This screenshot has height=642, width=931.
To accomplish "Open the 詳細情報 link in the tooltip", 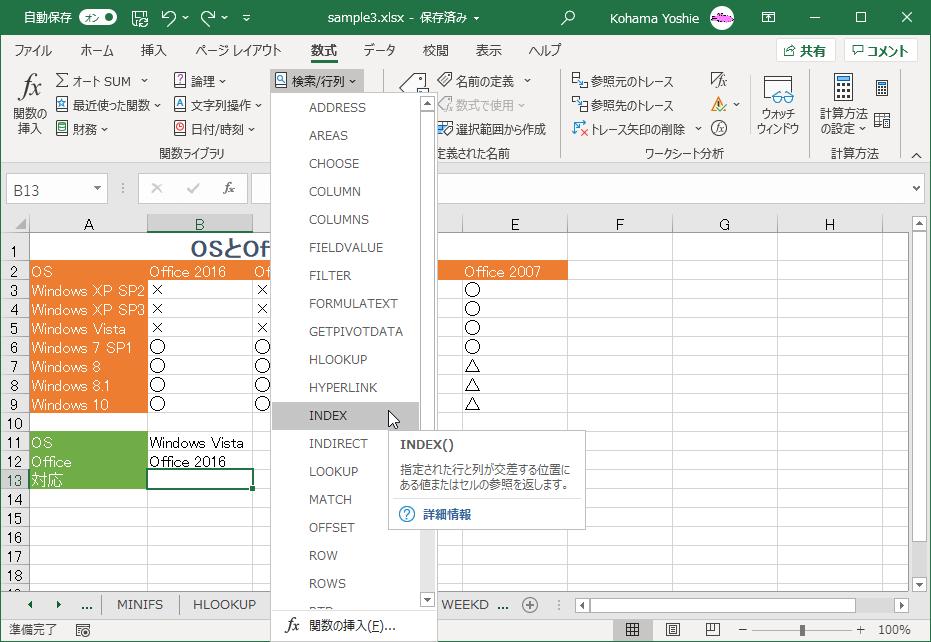I will coord(446,514).
